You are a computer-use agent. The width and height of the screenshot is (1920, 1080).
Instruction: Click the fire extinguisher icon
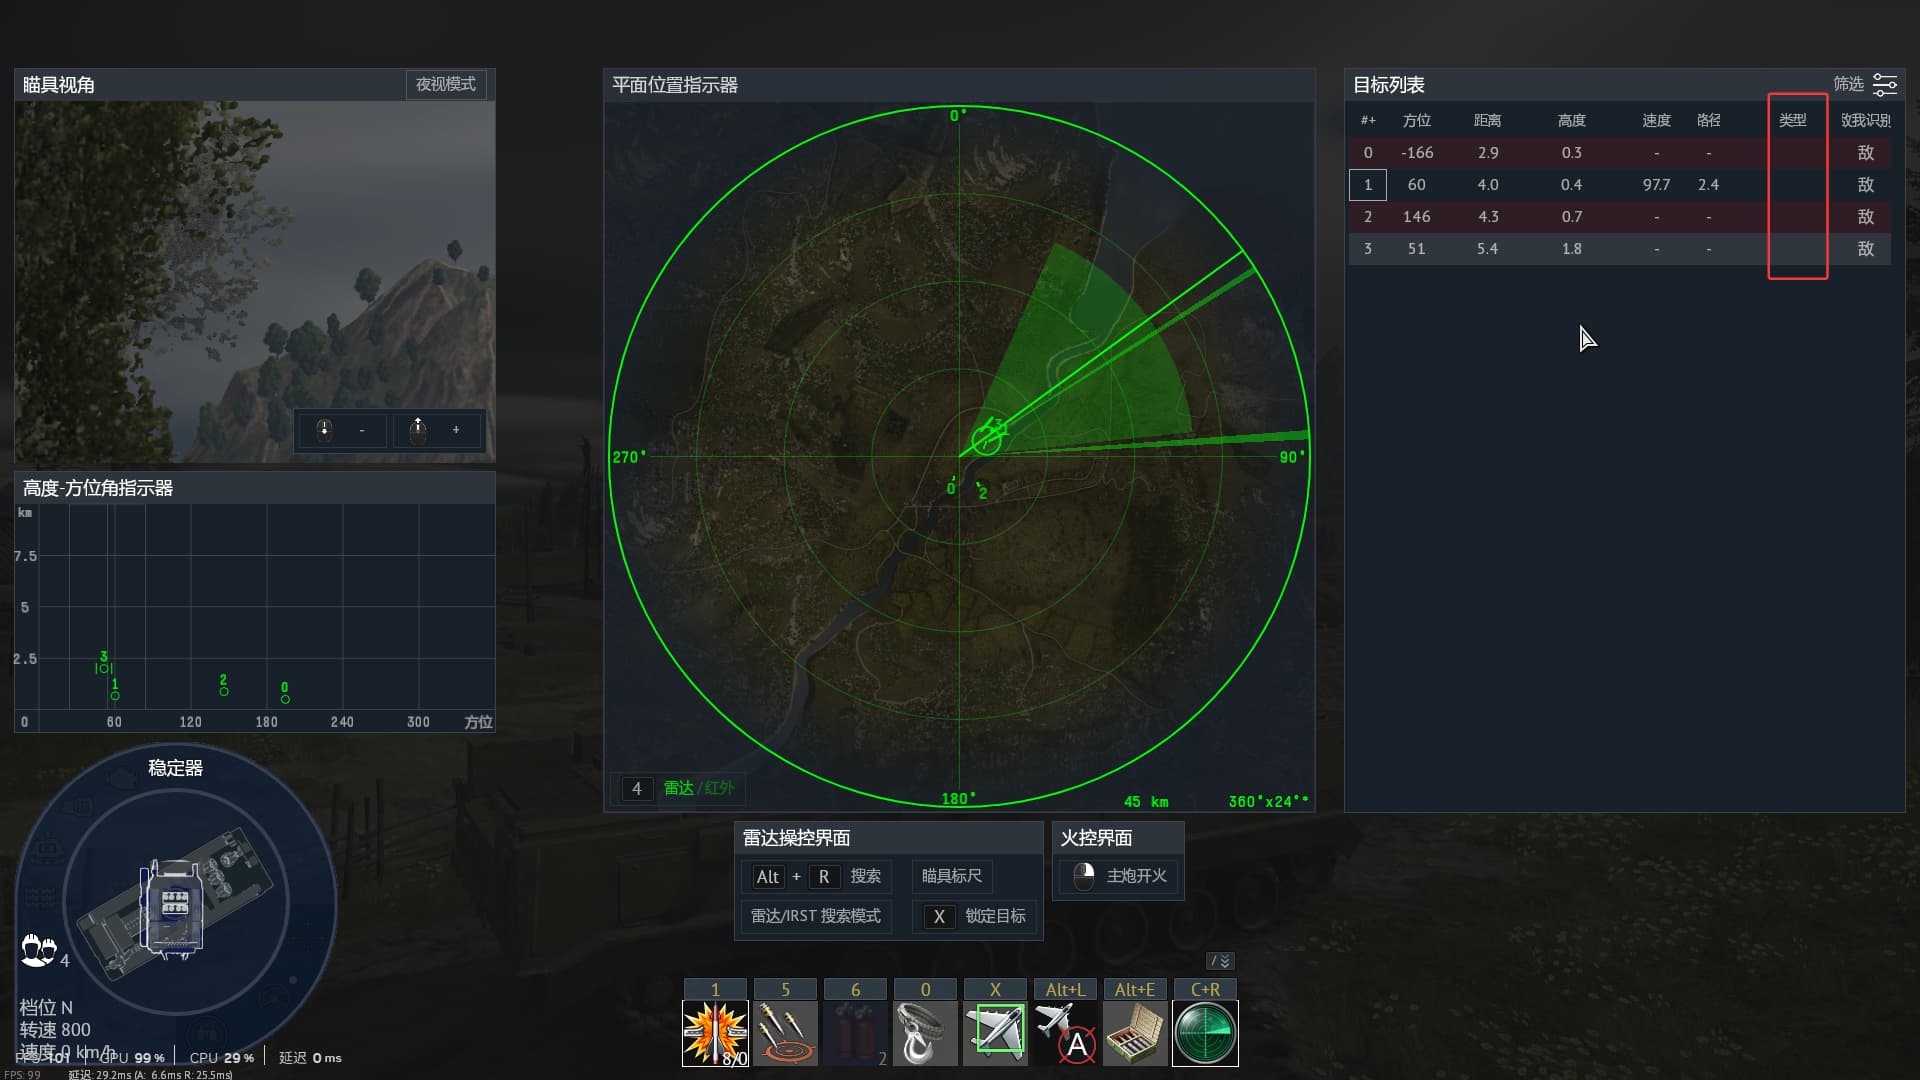tap(855, 1033)
